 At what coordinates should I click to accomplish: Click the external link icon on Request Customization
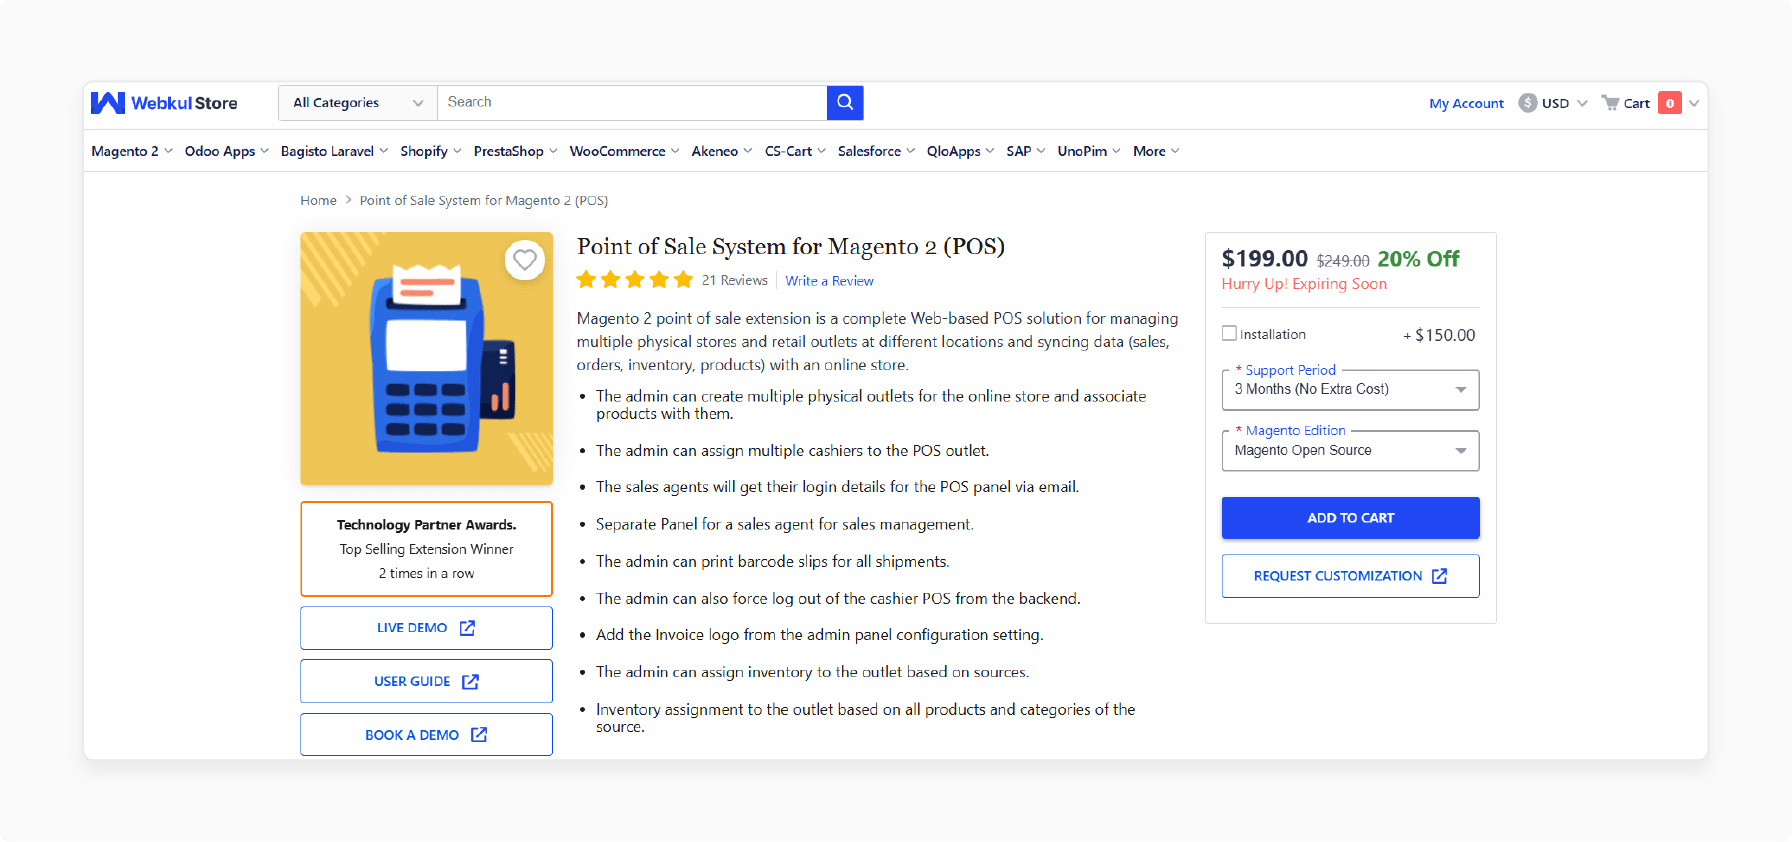pyautogui.click(x=1439, y=576)
